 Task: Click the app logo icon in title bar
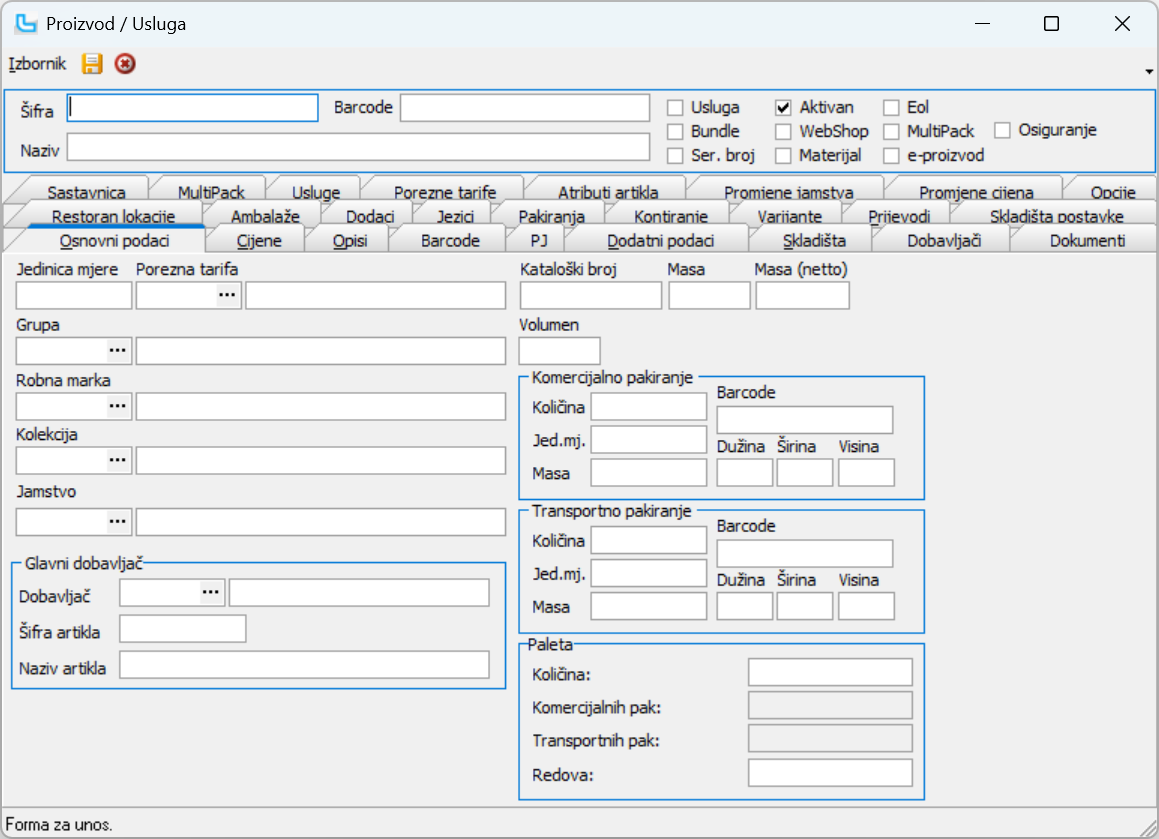click(x=26, y=24)
